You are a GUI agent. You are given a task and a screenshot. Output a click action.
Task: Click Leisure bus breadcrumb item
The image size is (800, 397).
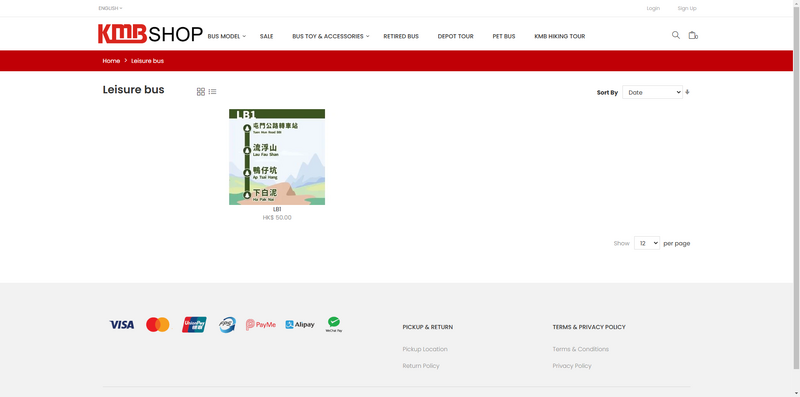[x=147, y=61]
